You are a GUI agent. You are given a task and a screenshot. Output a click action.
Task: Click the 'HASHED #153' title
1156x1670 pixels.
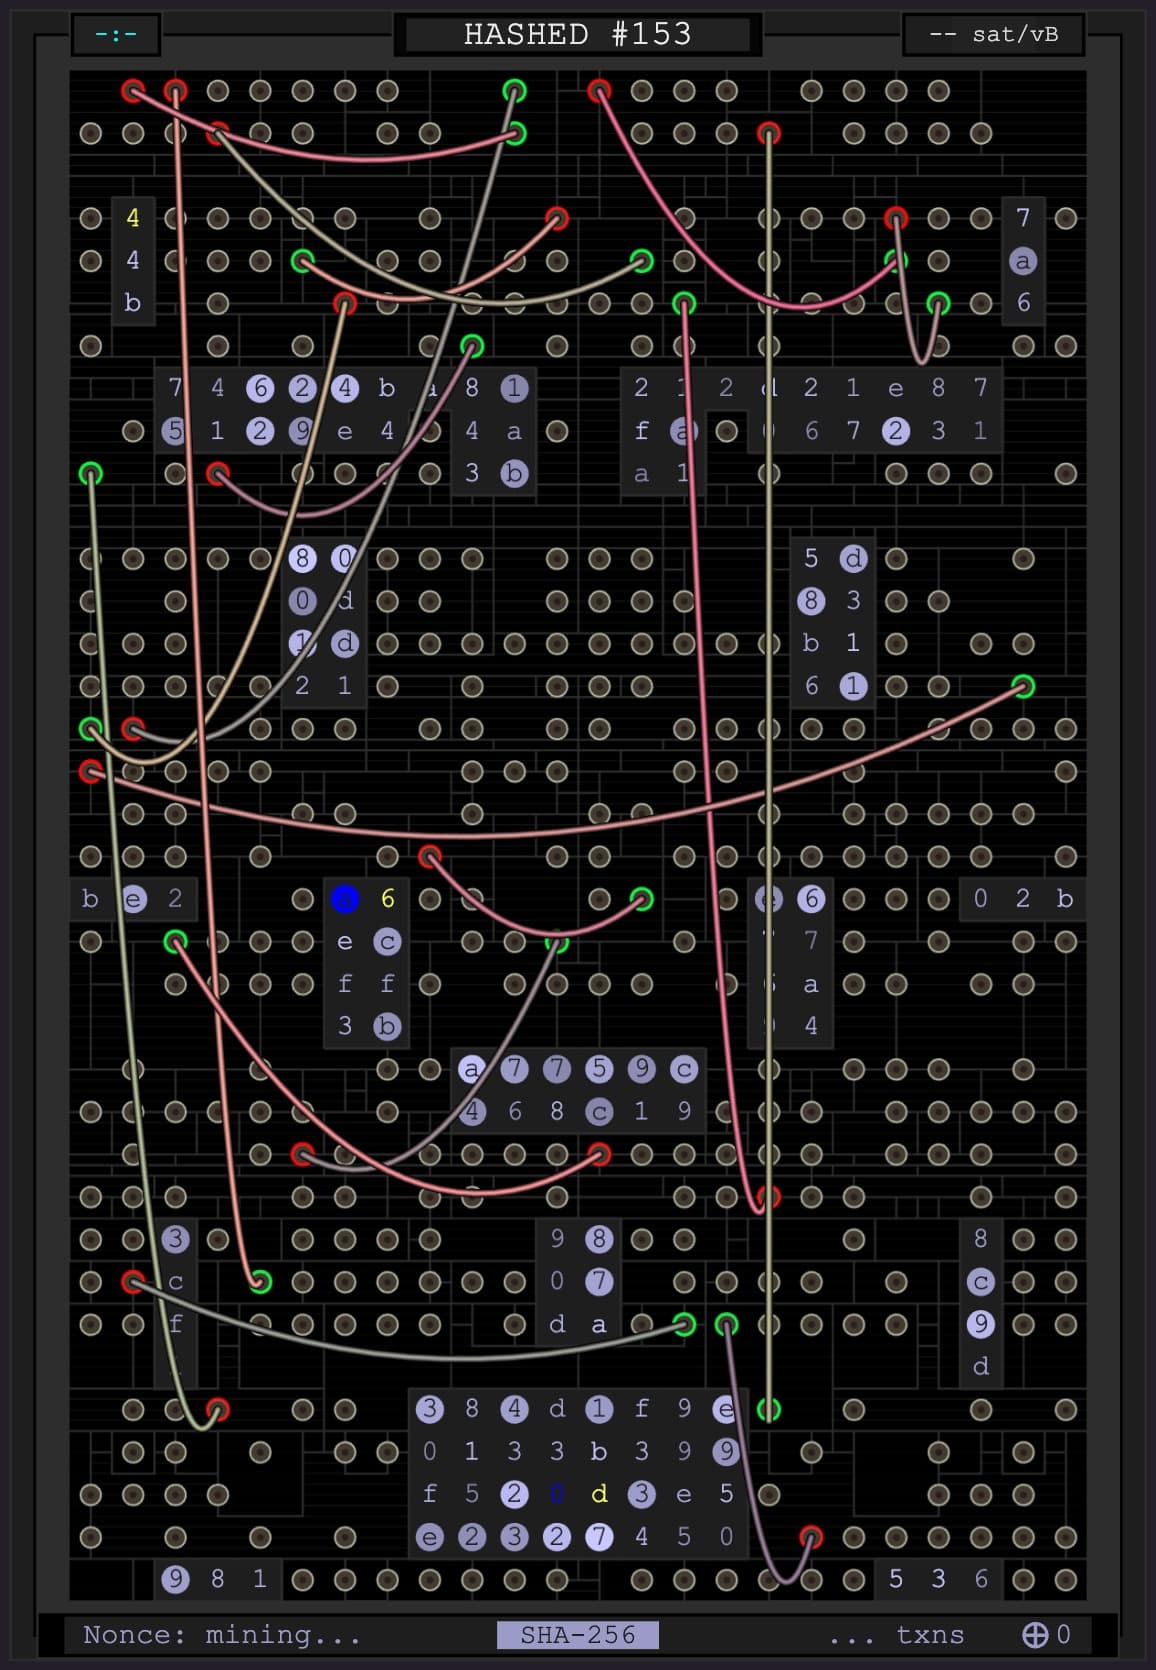pyautogui.click(x=577, y=35)
